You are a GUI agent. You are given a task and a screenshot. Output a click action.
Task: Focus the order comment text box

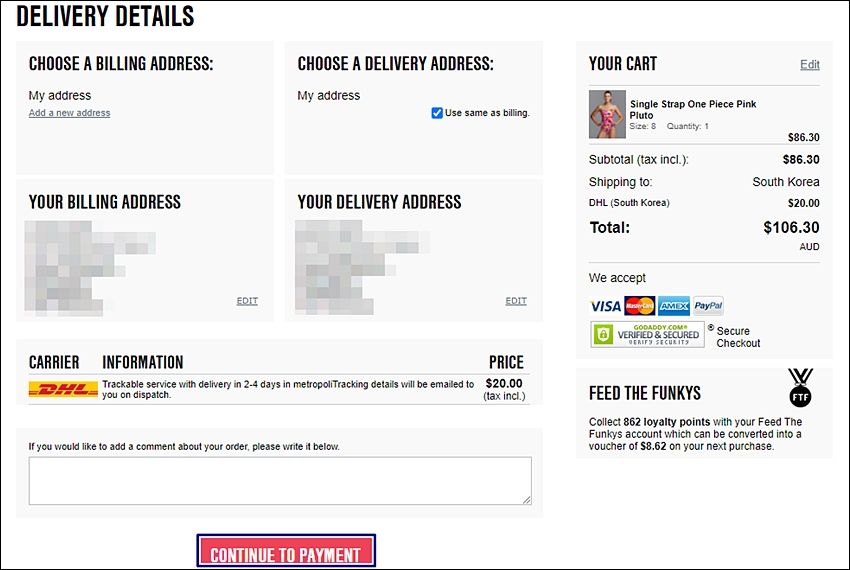click(x=280, y=481)
